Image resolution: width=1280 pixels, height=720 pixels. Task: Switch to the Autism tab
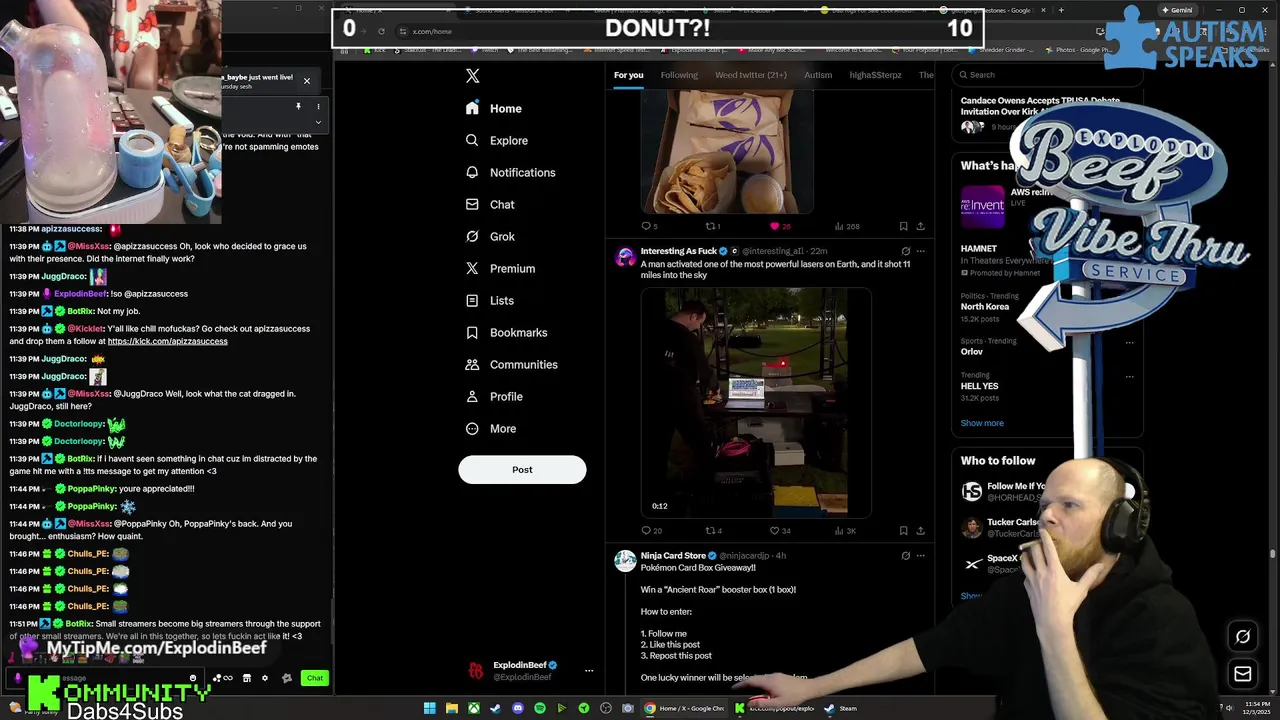tap(818, 75)
